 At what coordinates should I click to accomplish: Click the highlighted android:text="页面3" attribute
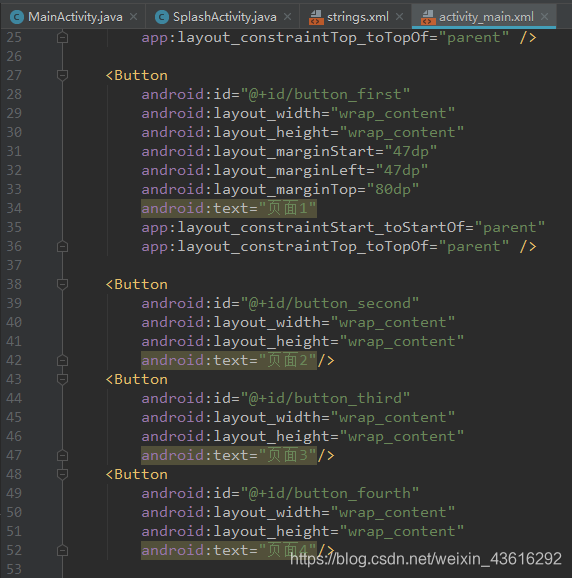click(x=229, y=456)
